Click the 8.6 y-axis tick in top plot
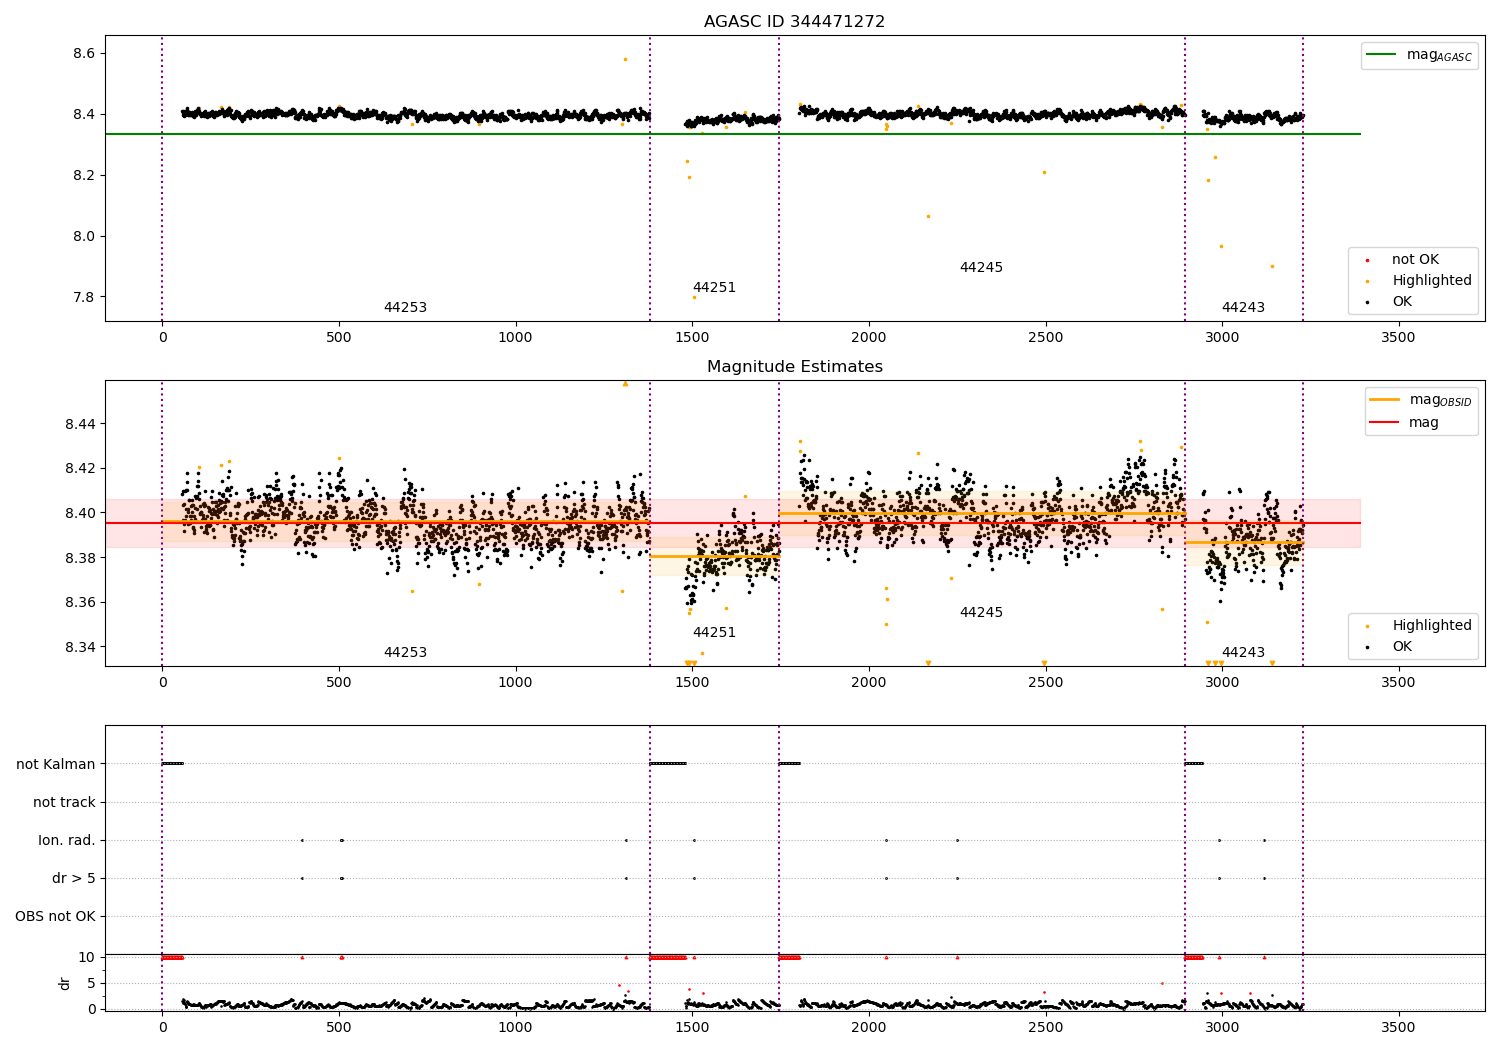 point(84,53)
